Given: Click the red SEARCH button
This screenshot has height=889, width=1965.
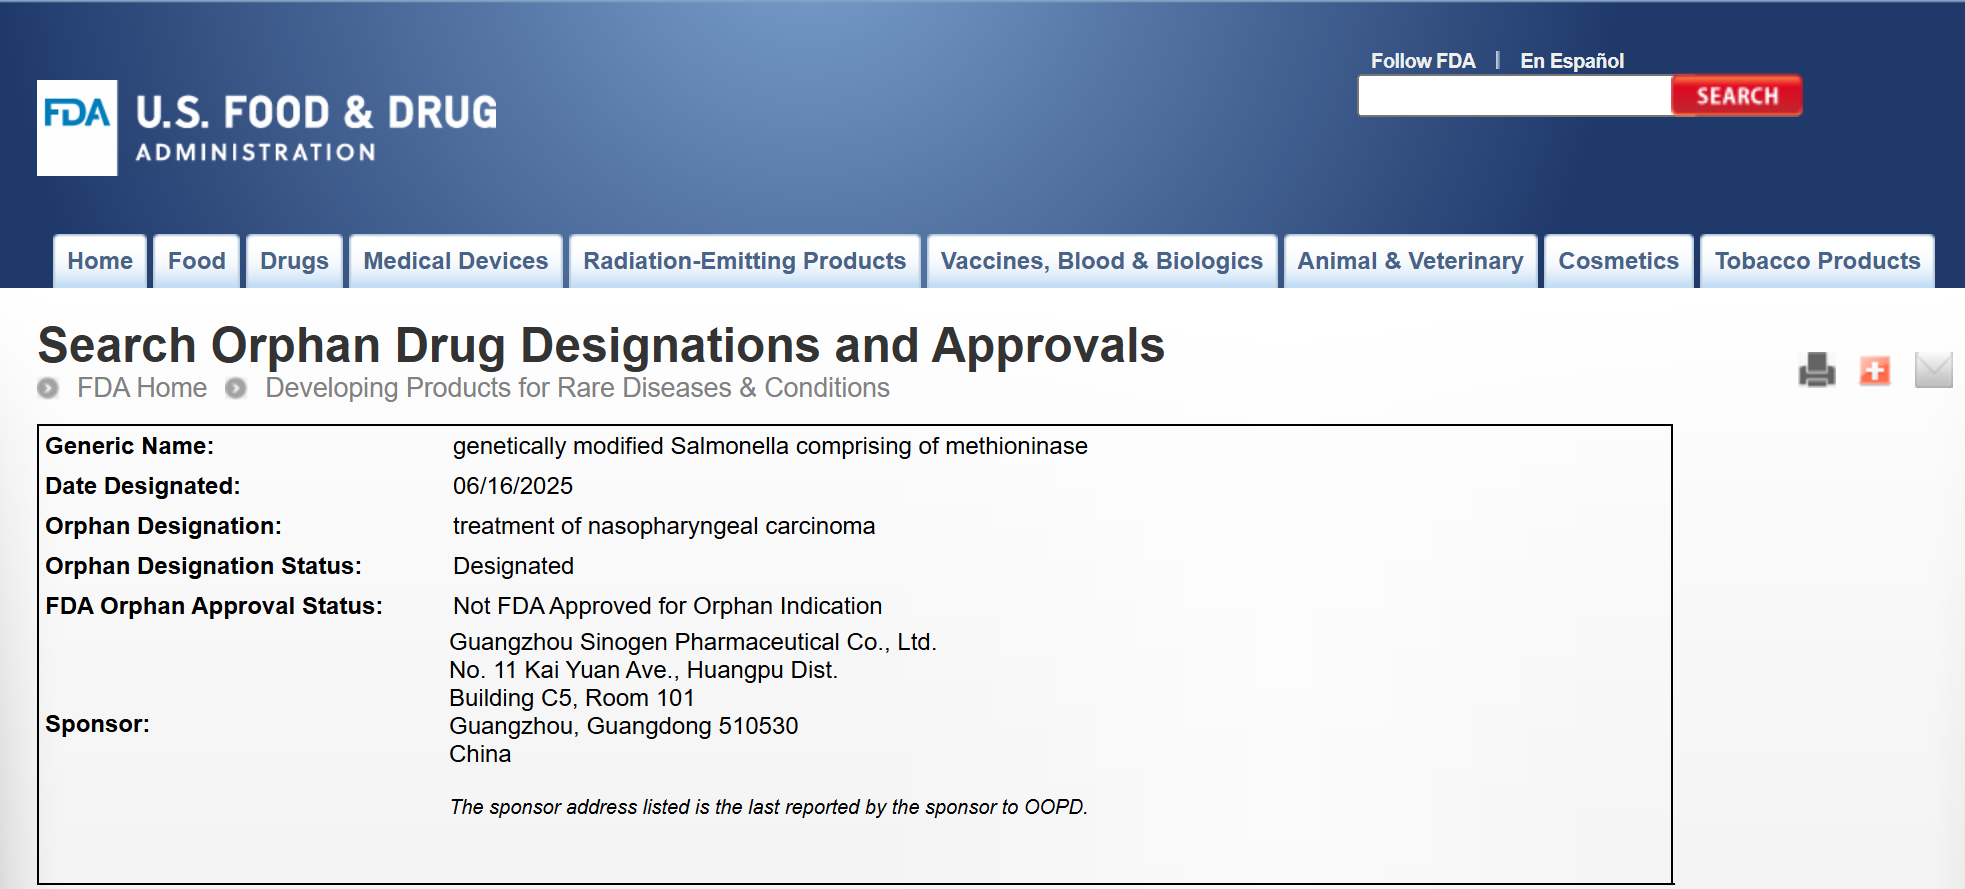Looking at the screenshot, I should pos(1737,96).
